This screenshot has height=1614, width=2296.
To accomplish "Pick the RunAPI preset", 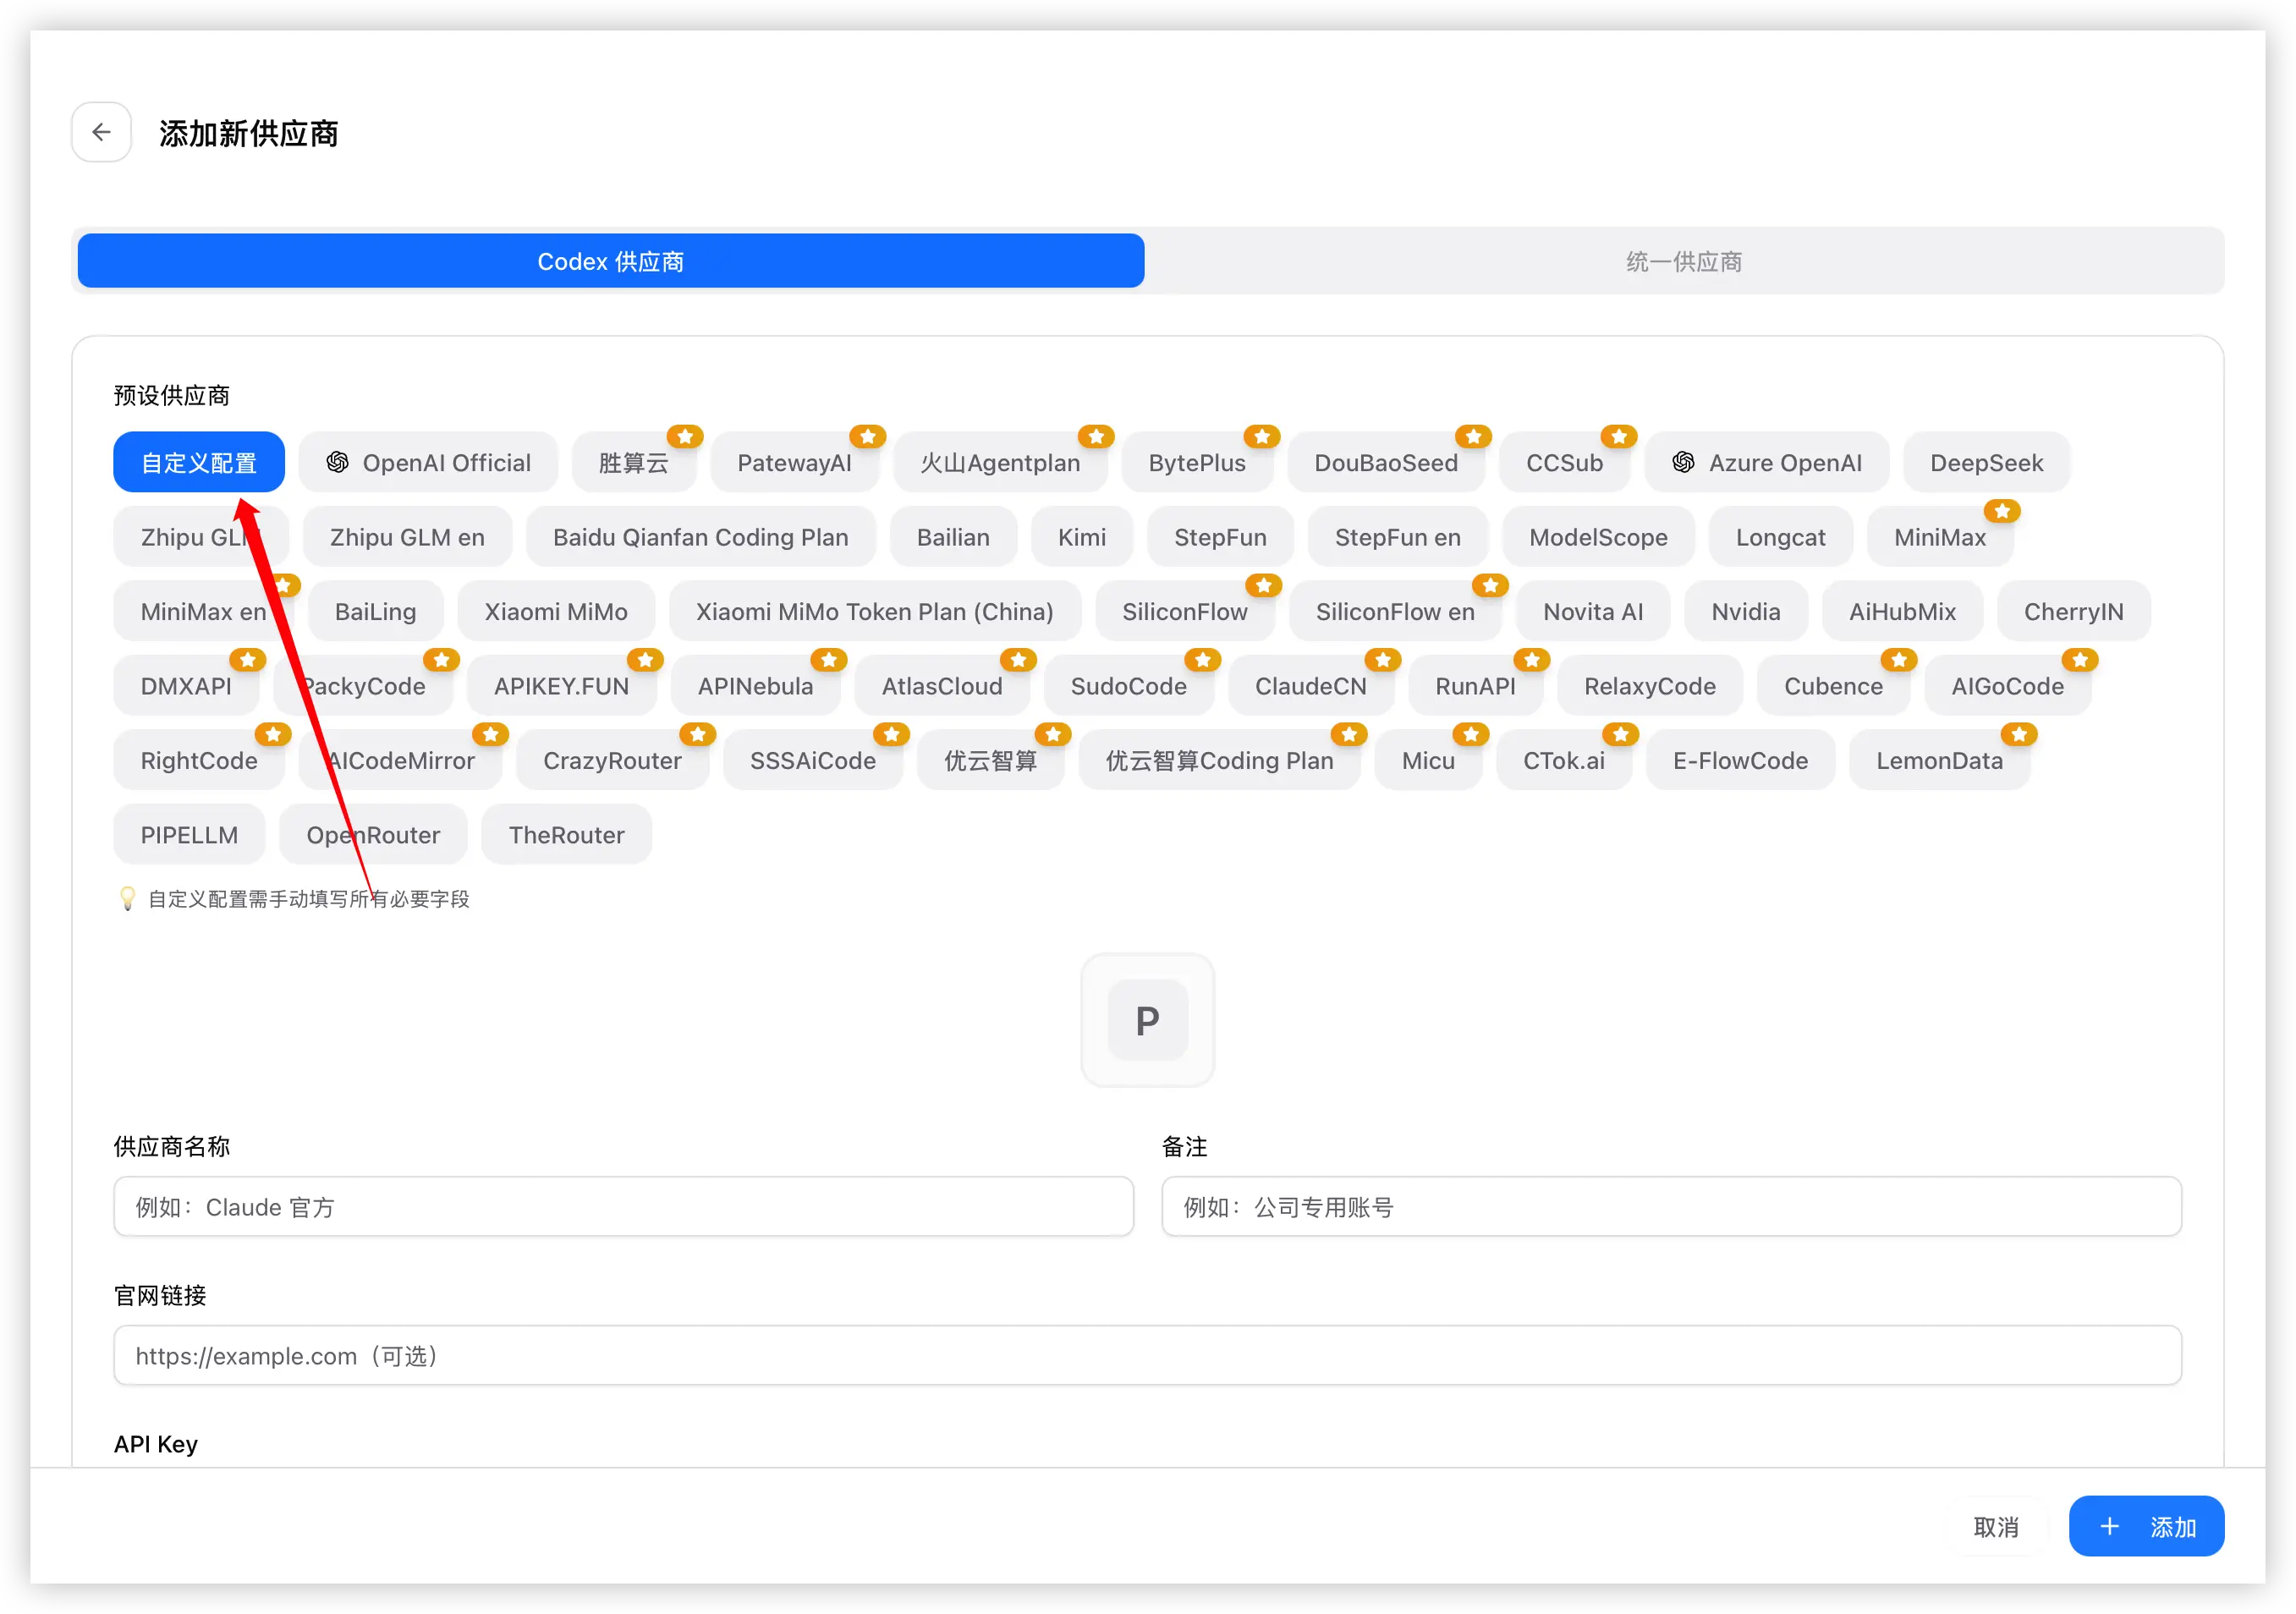I will click(1475, 686).
